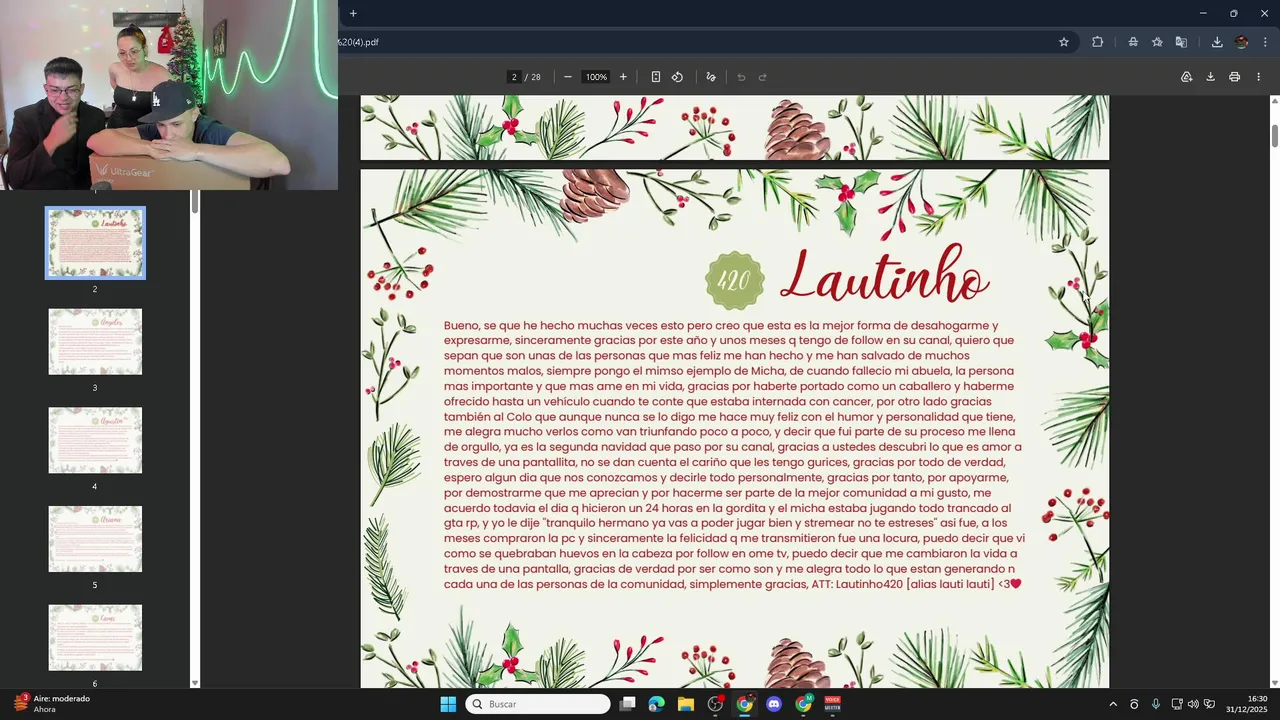The image size is (1280, 720).
Task: Open OBS Studio from taskbar
Action: point(715,704)
